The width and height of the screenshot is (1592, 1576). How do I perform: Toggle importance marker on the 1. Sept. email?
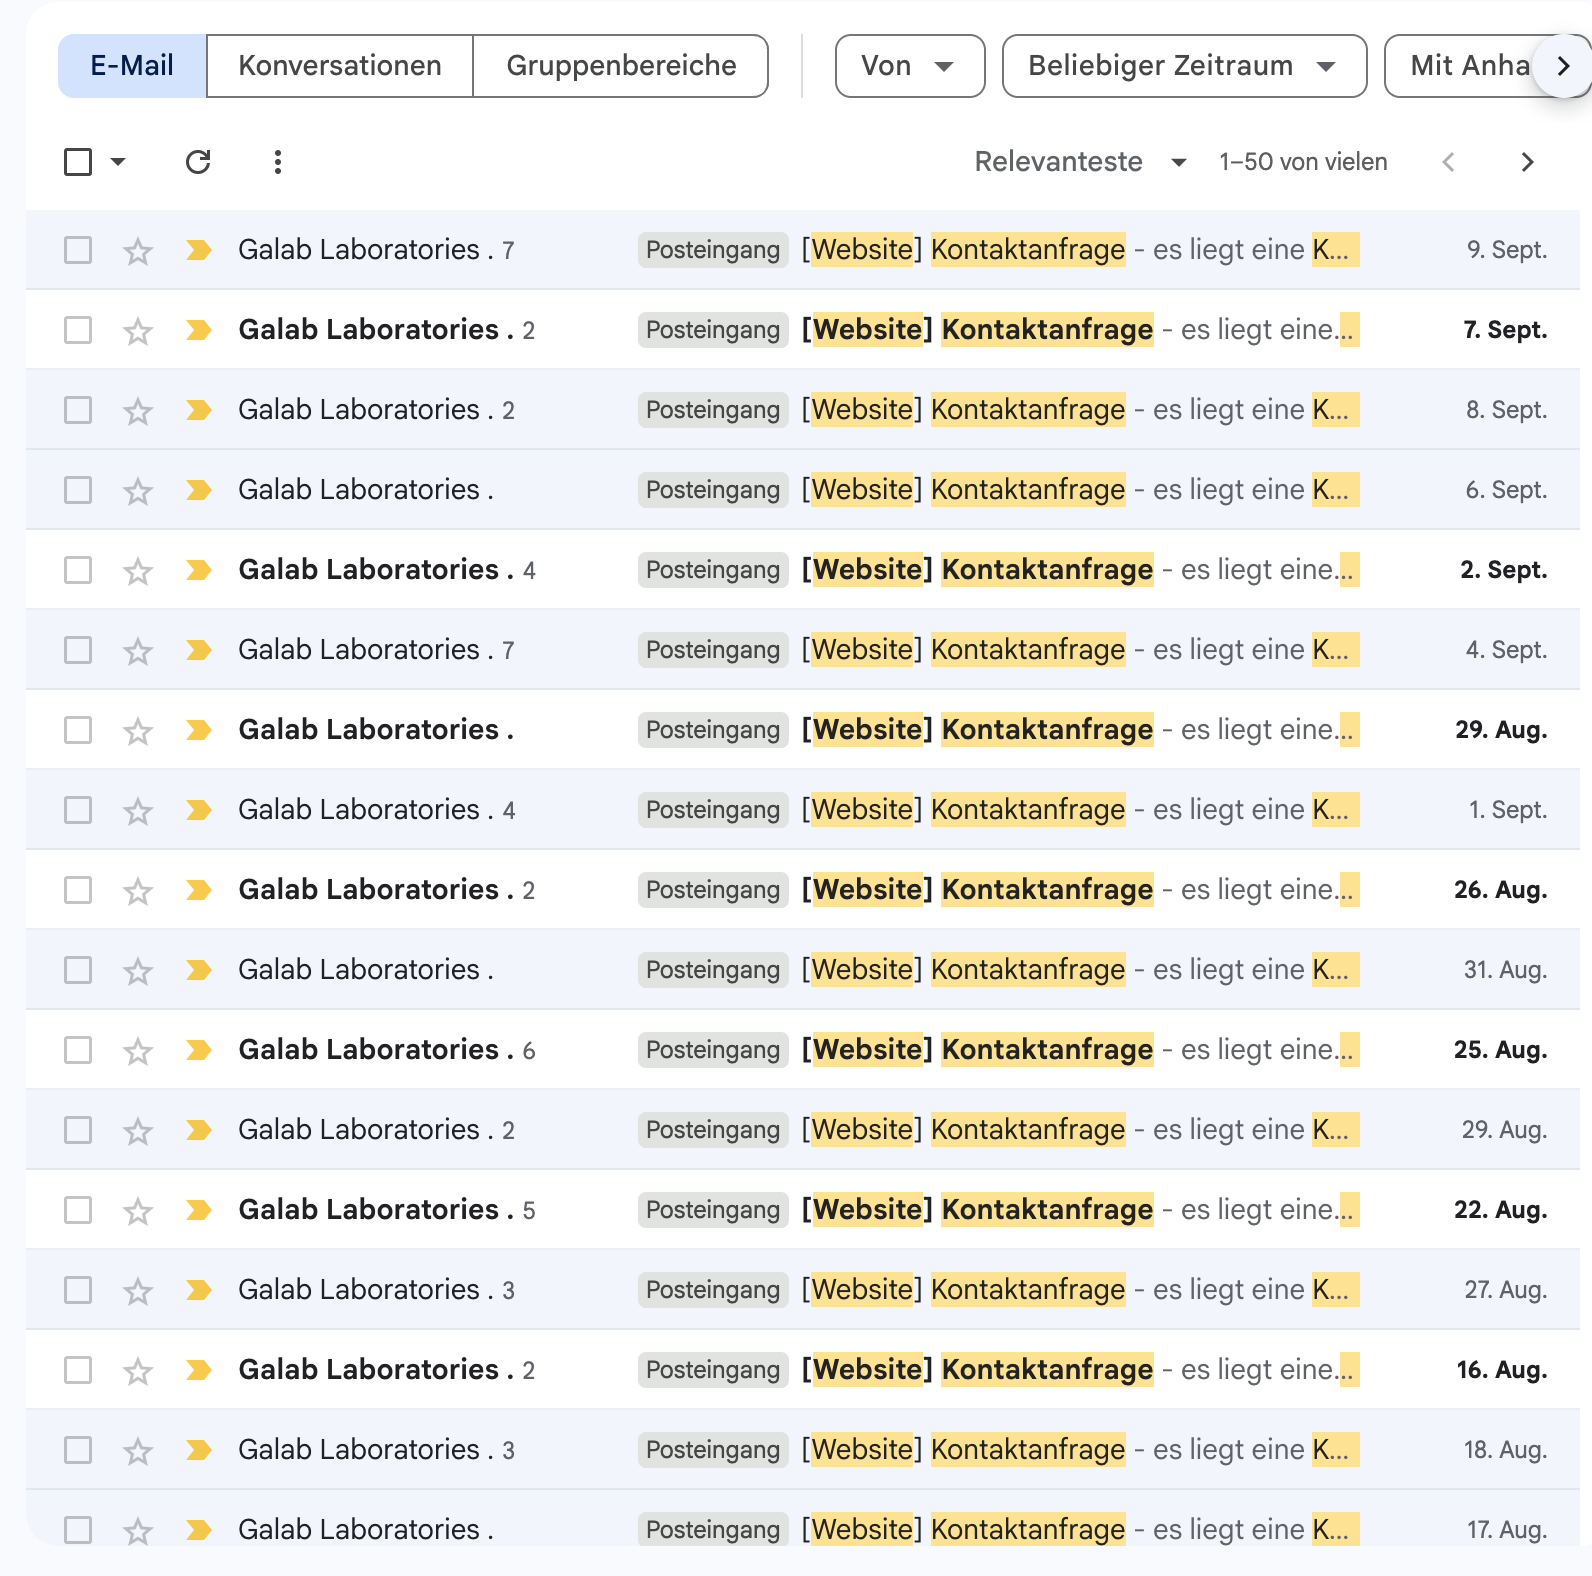[199, 810]
